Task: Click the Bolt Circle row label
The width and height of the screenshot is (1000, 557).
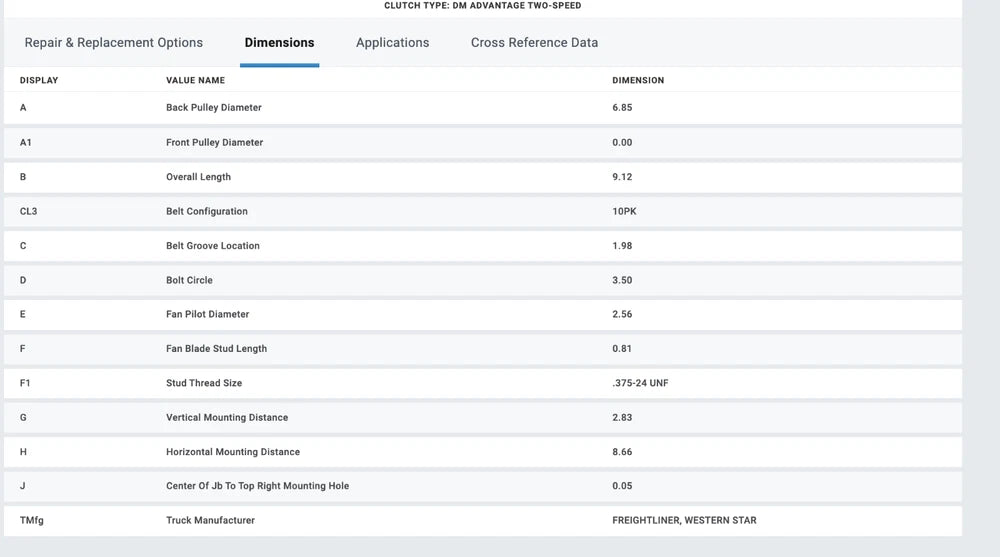Action: 189,281
